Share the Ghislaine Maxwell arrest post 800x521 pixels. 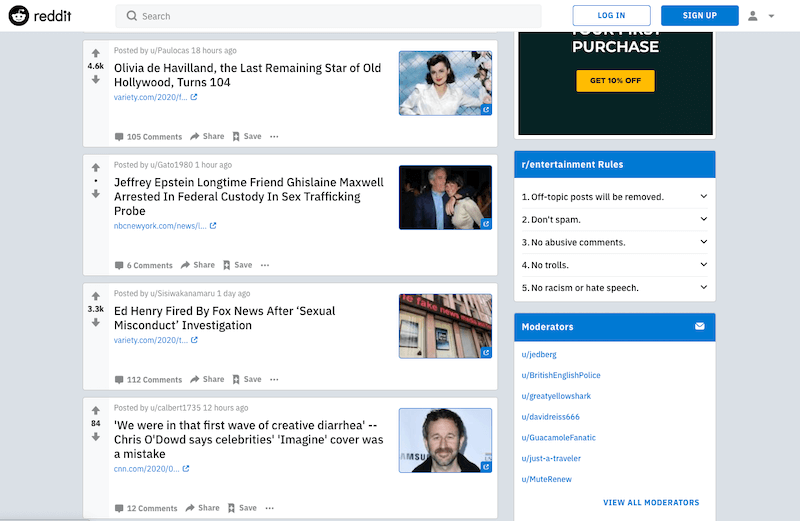[198, 265]
